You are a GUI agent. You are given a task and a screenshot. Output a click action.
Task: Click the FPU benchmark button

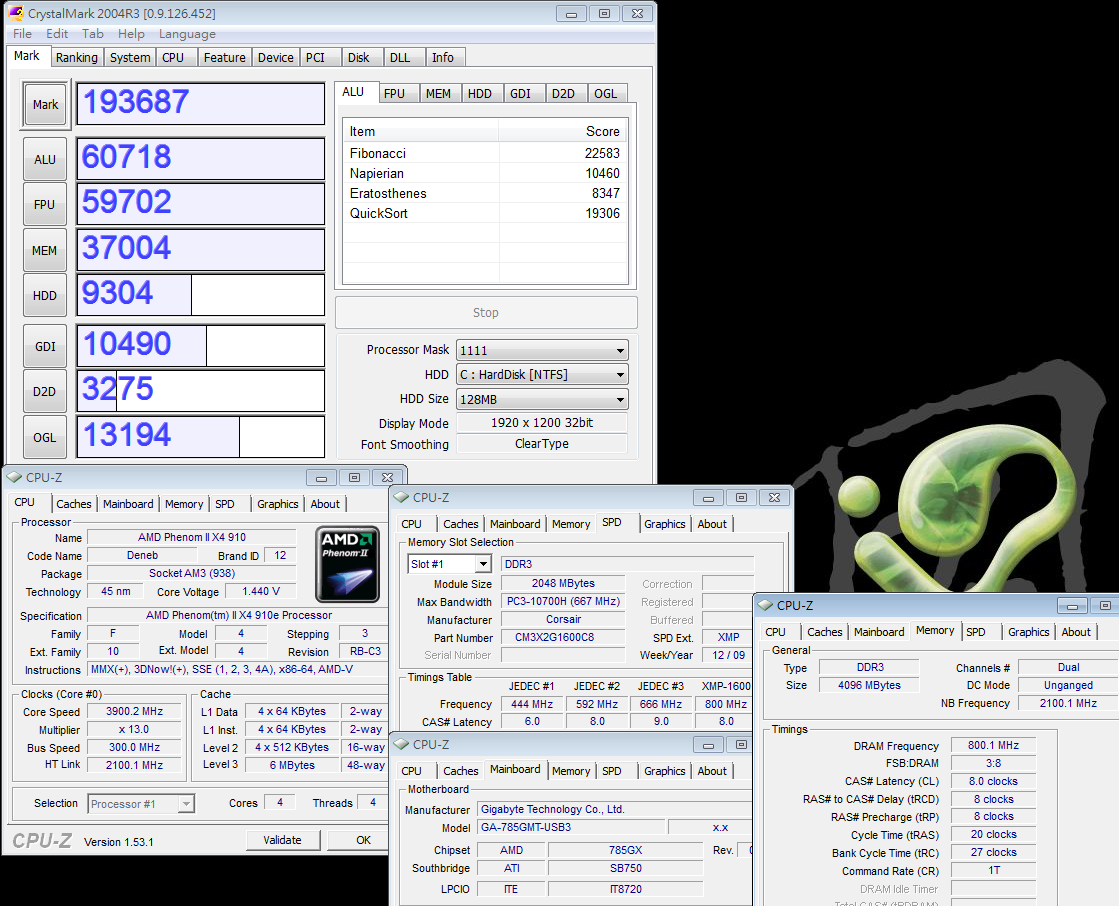click(x=45, y=205)
